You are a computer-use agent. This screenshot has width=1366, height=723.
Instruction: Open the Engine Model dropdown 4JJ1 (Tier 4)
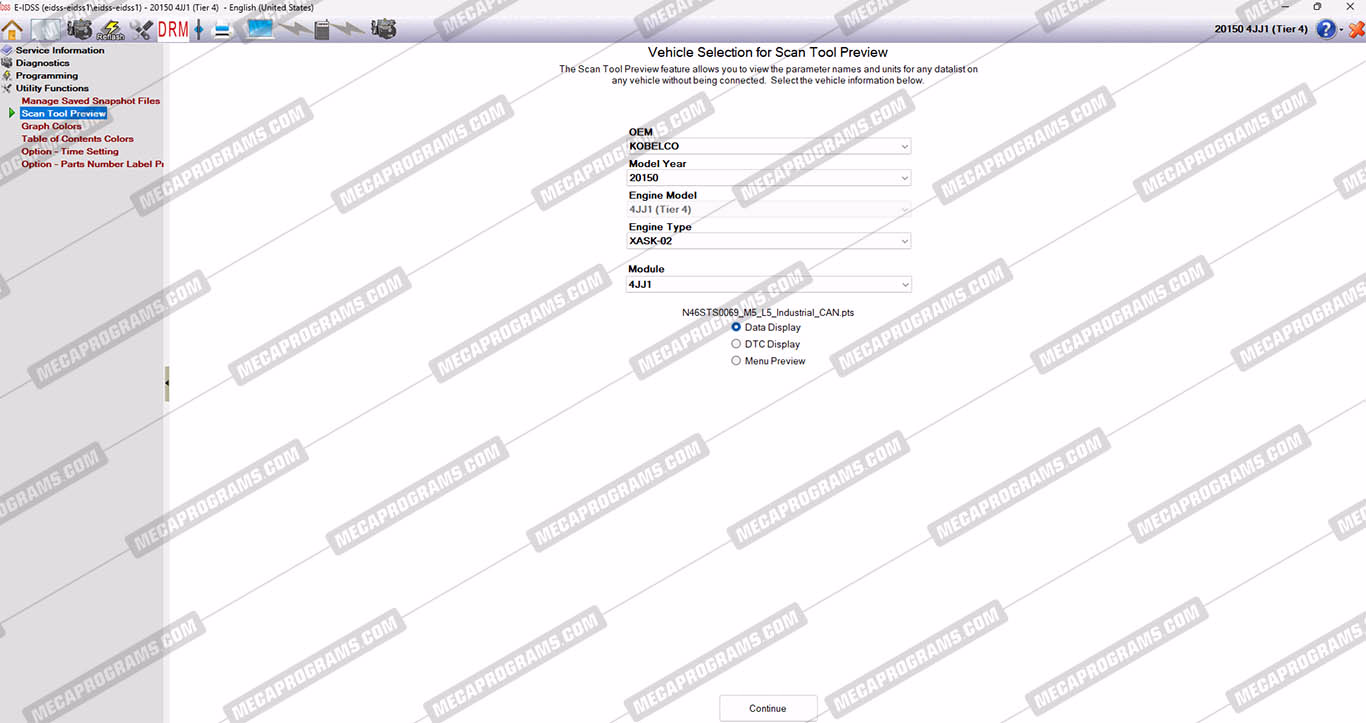(x=769, y=210)
